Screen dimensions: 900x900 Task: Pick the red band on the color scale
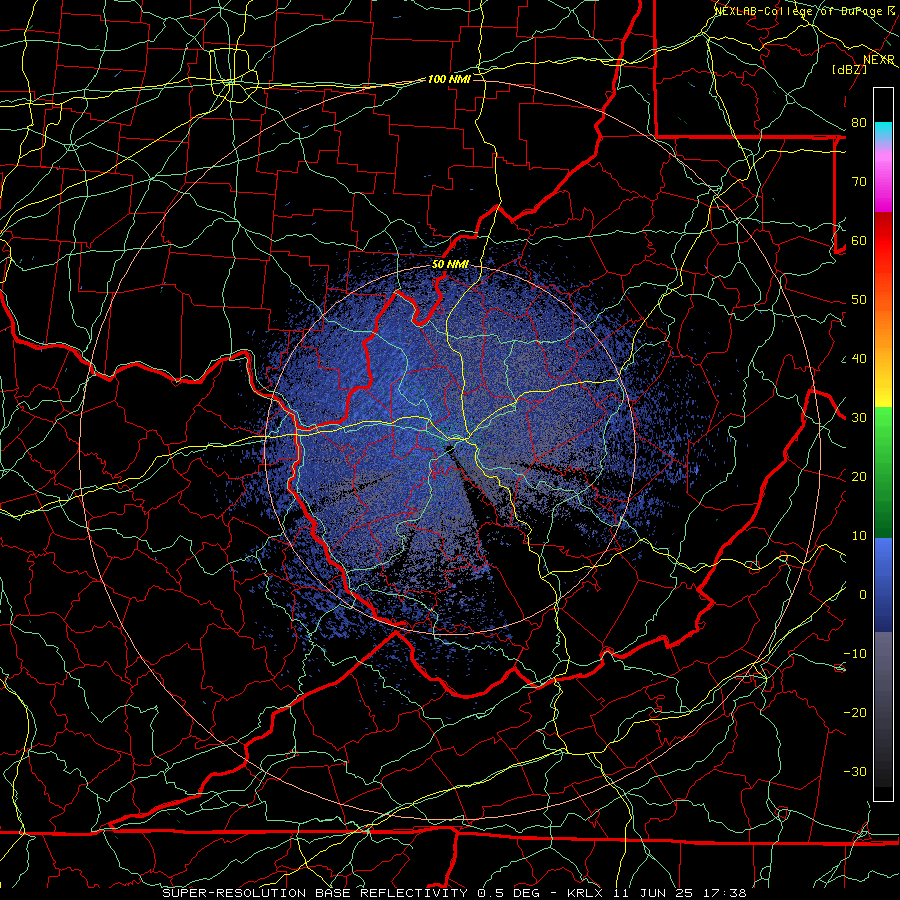[883, 241]
